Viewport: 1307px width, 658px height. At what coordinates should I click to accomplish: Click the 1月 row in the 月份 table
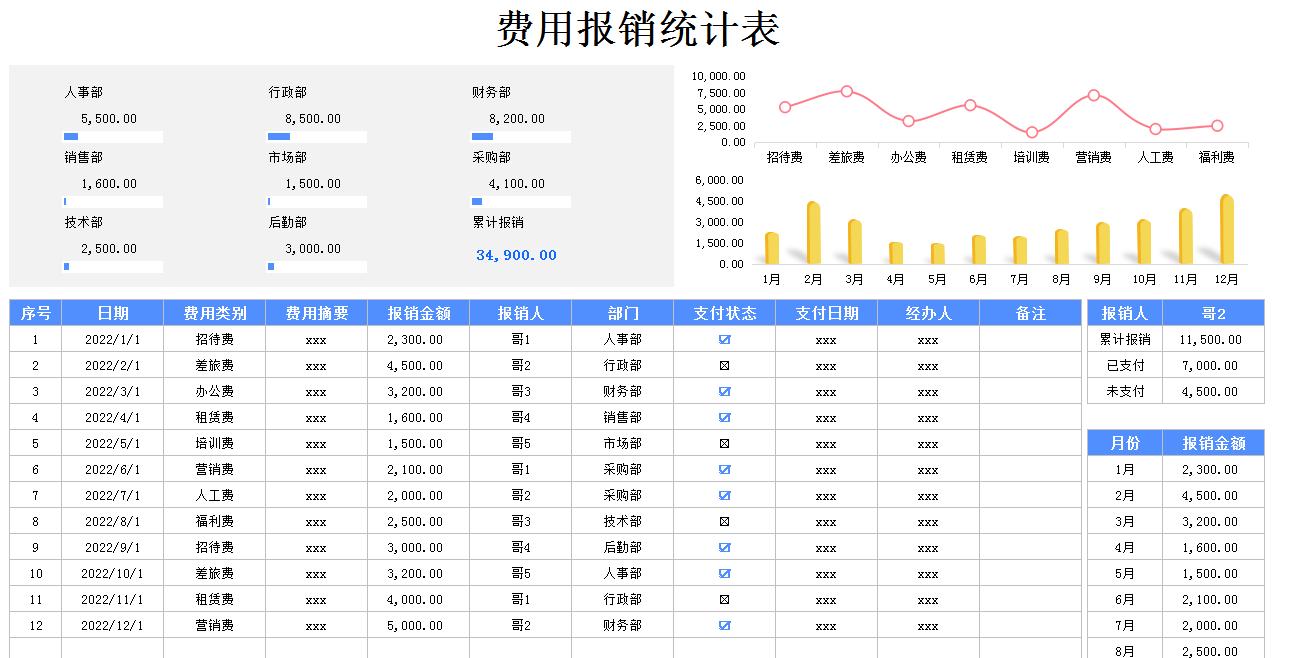tap(1124, 469)
